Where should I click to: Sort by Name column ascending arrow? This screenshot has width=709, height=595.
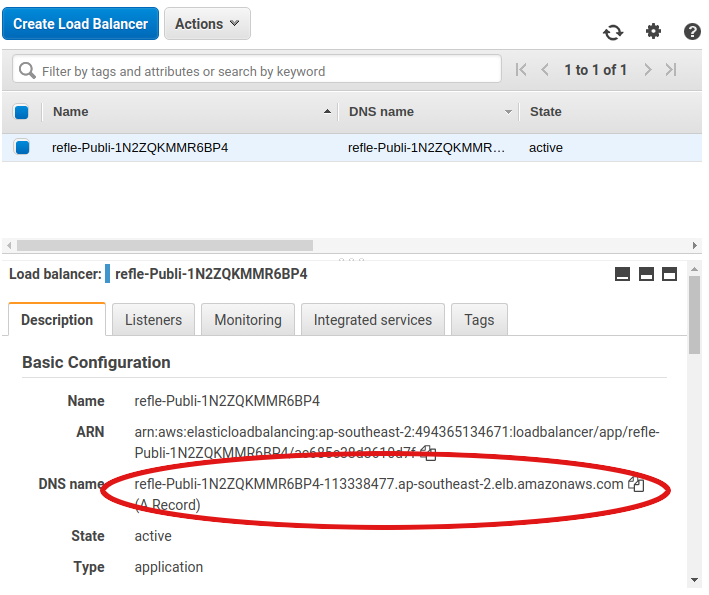(x=327, y=112)
